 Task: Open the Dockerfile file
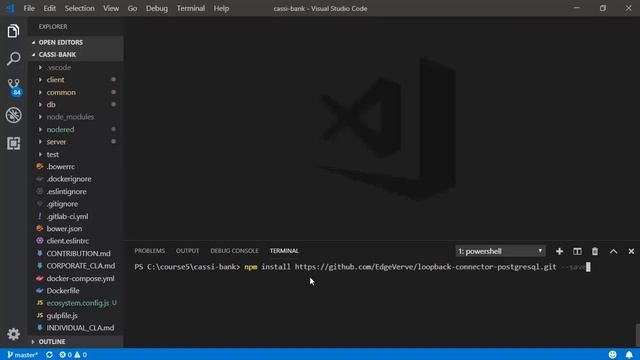[x=76, y=291]
